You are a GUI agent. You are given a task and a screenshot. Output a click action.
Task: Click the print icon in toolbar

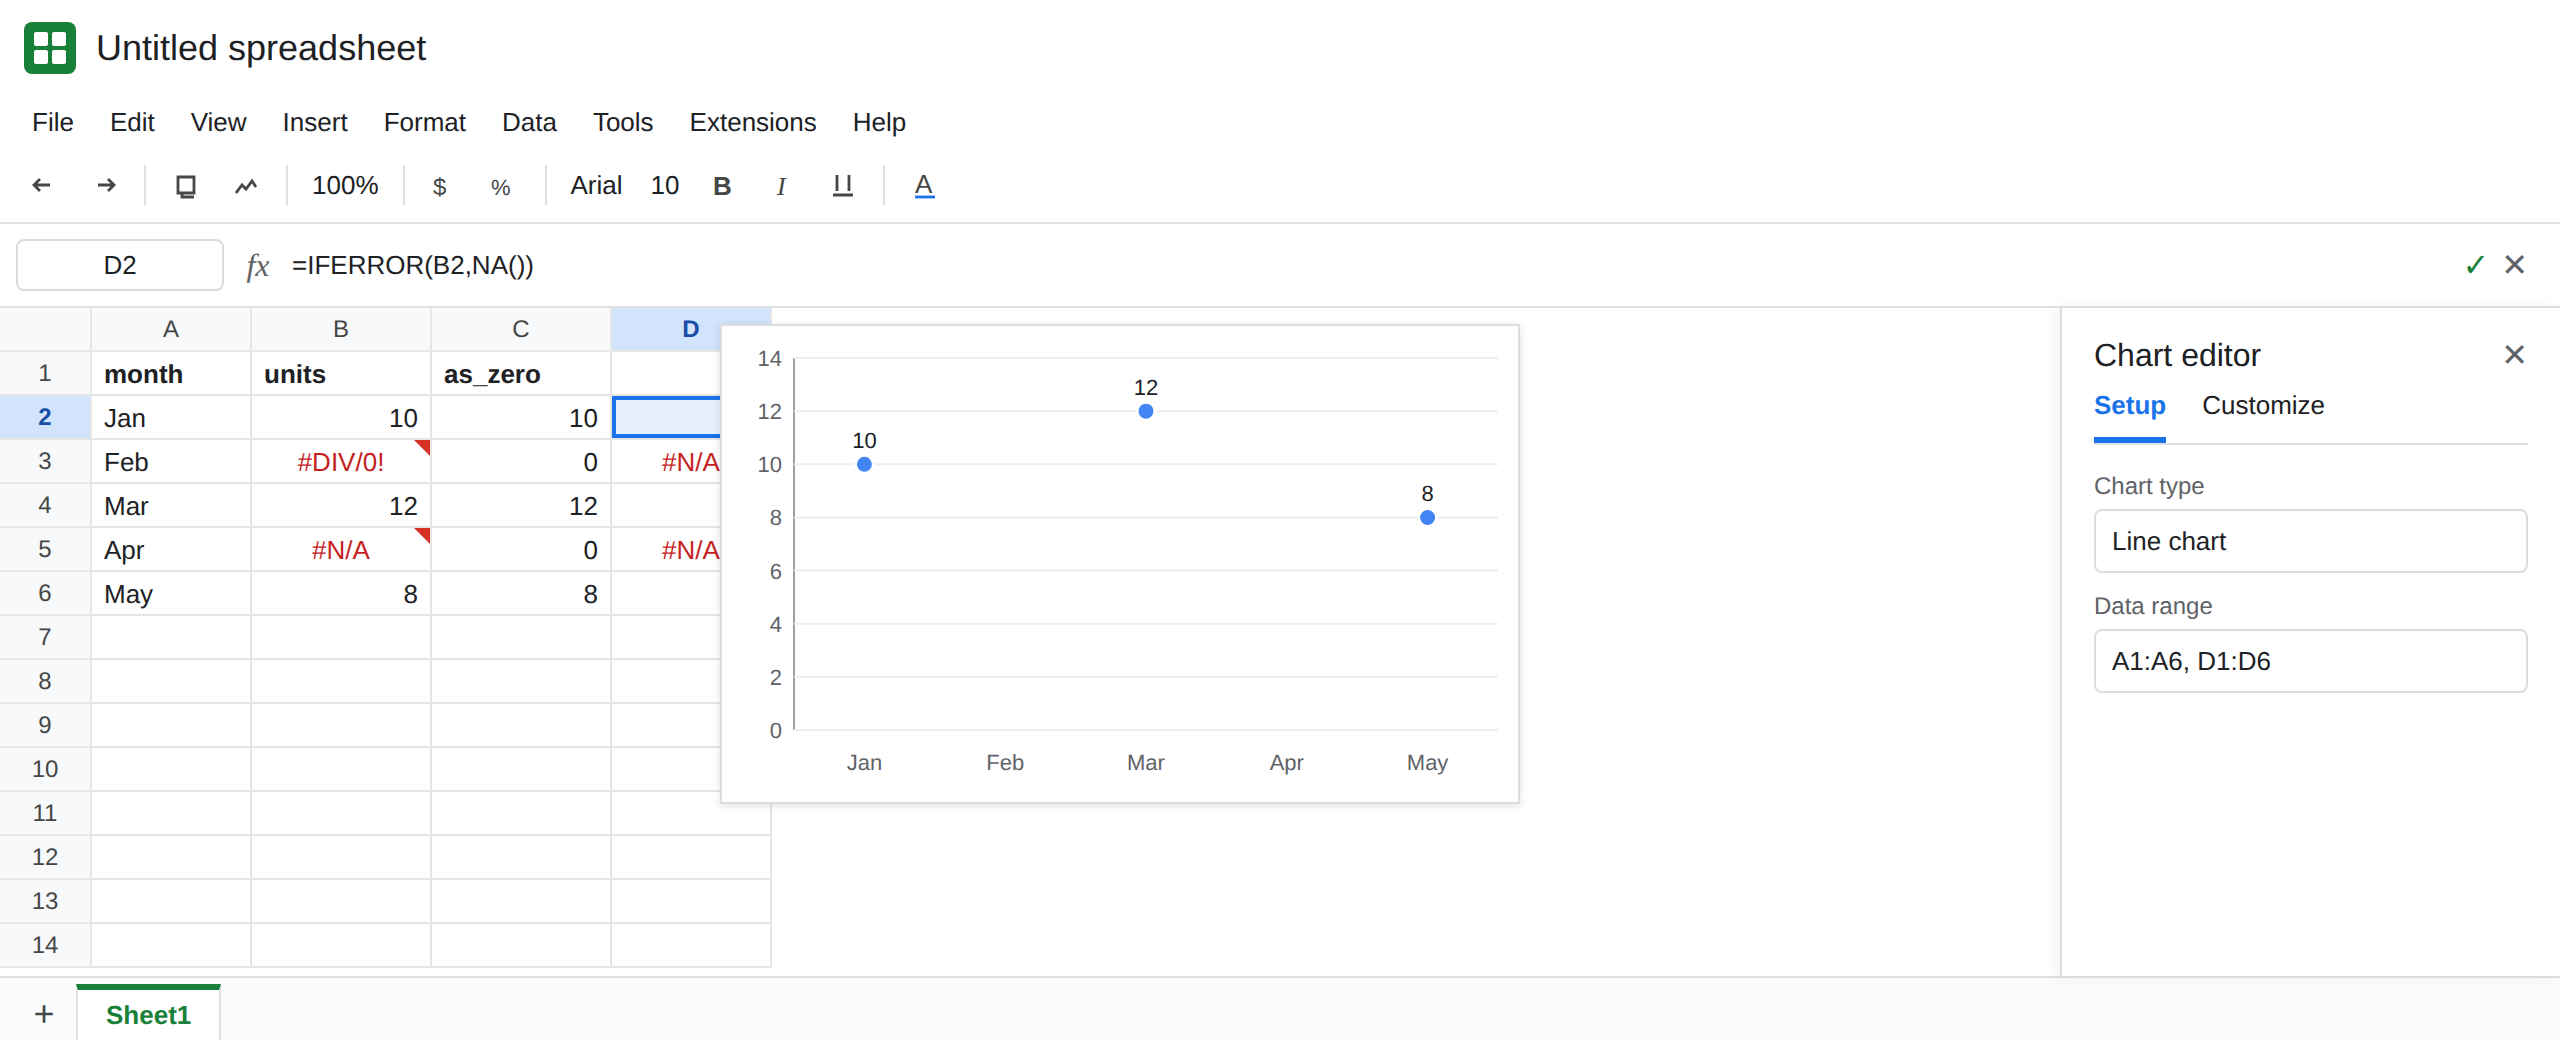pos(186,186)
